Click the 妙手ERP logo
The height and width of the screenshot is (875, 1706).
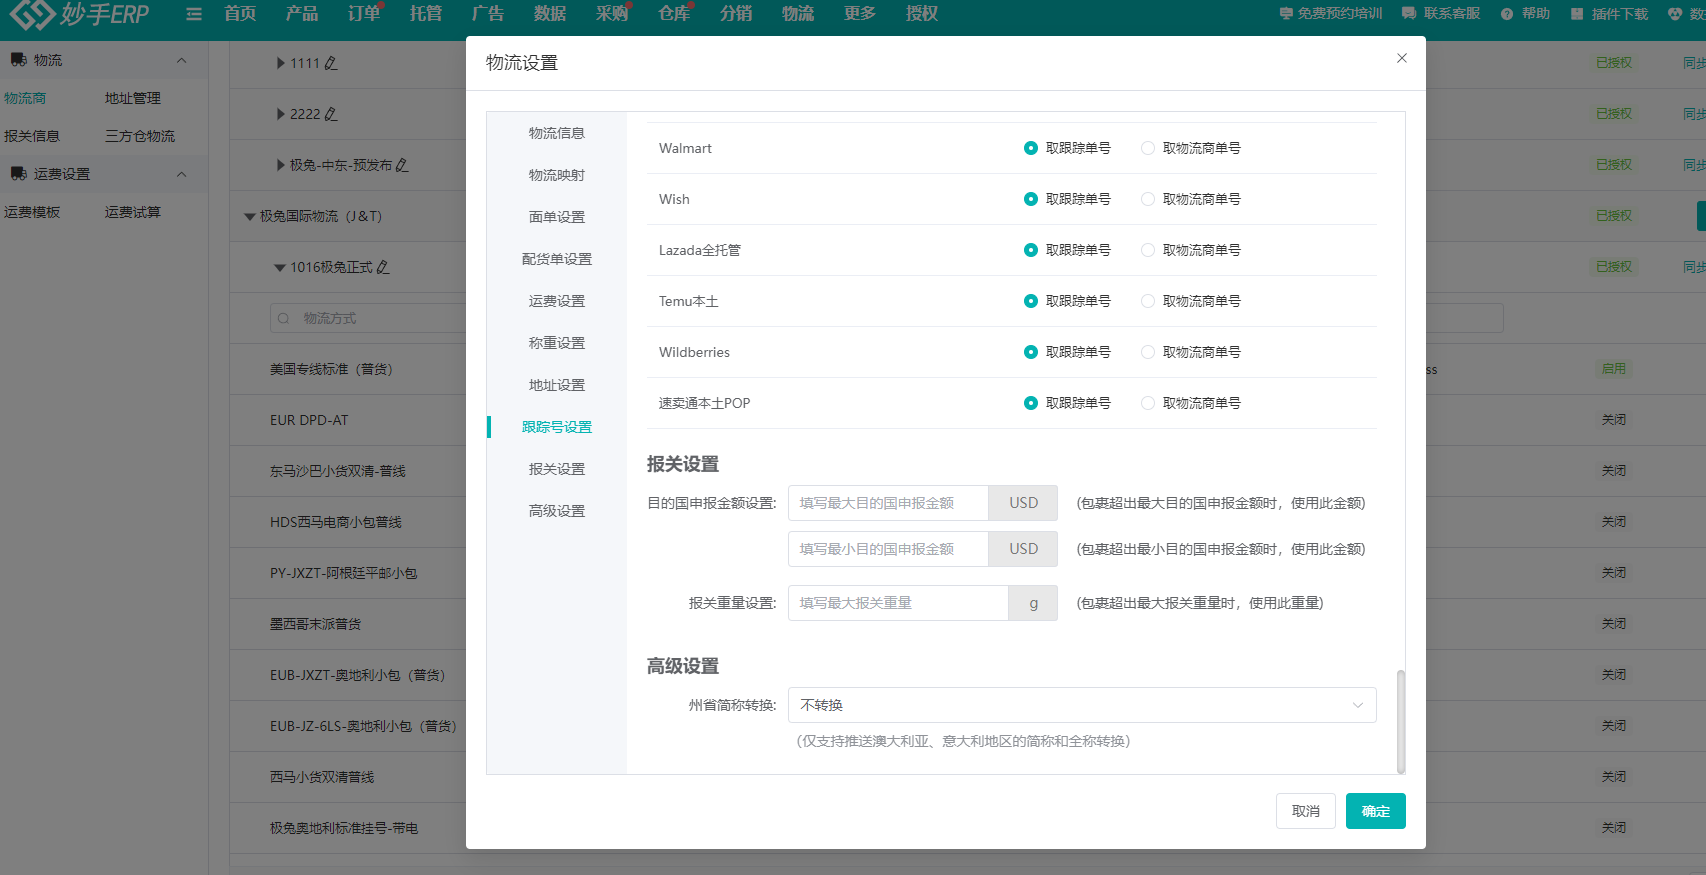tap(80, 14)
